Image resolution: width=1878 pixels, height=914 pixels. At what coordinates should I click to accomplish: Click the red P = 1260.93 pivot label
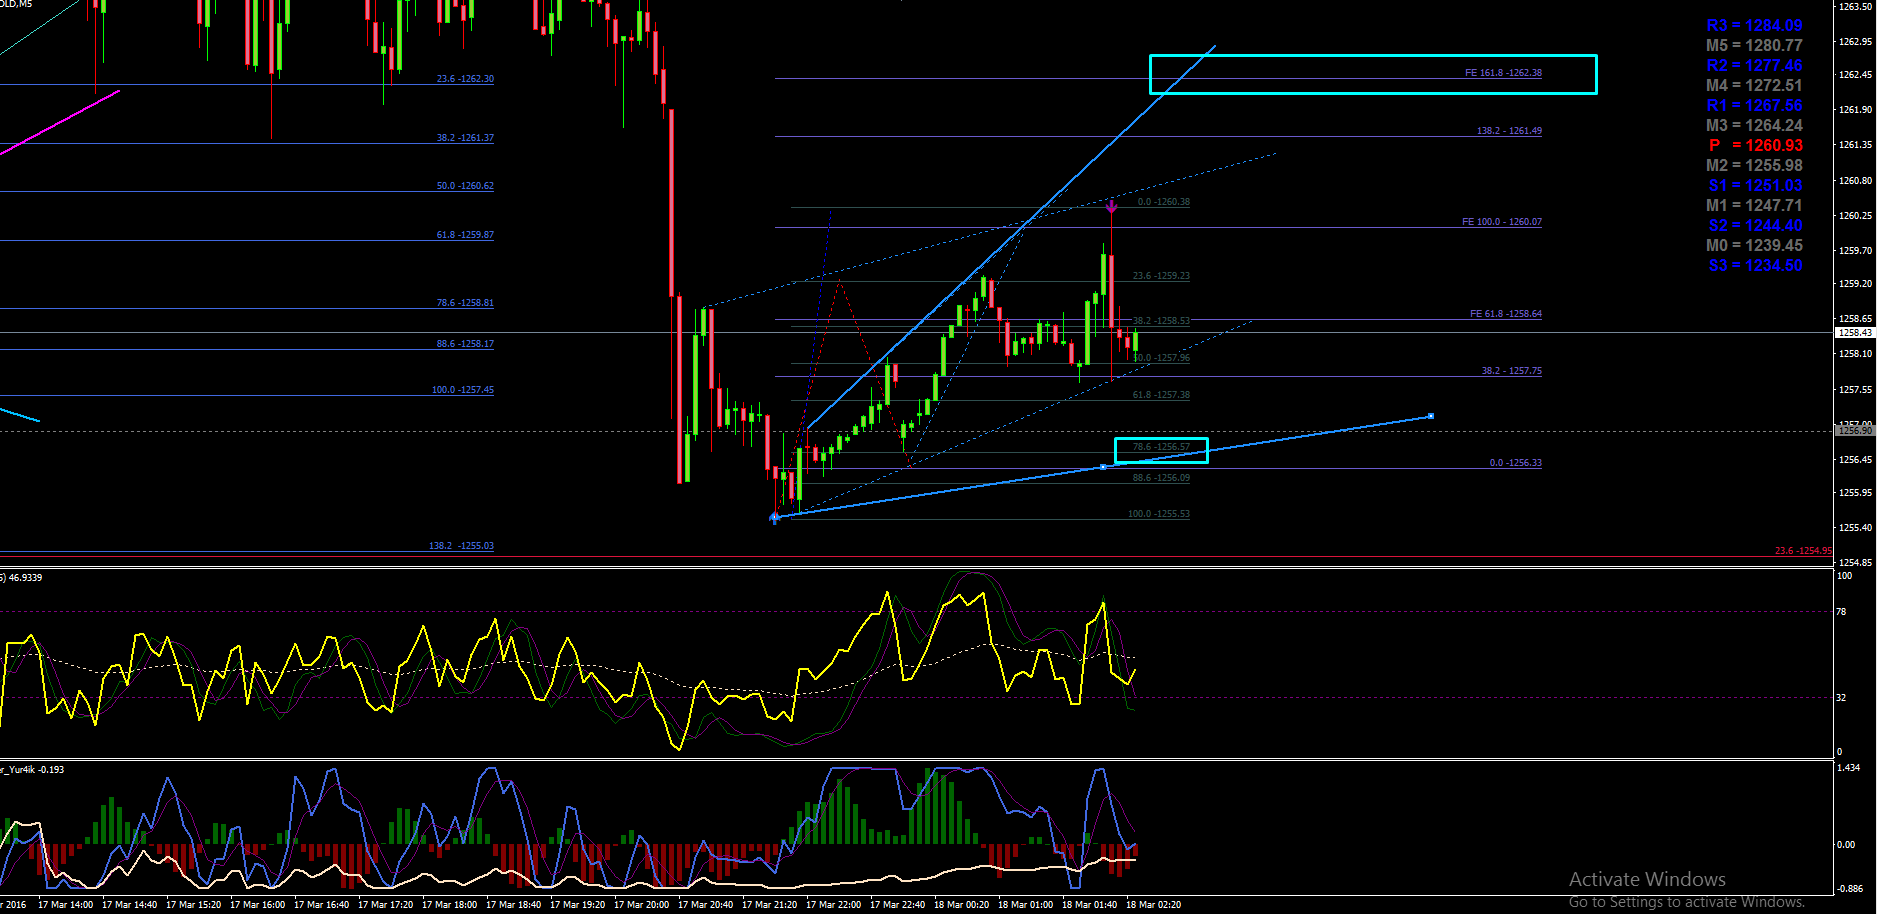pyautogui.click(x=1756, y=146)
